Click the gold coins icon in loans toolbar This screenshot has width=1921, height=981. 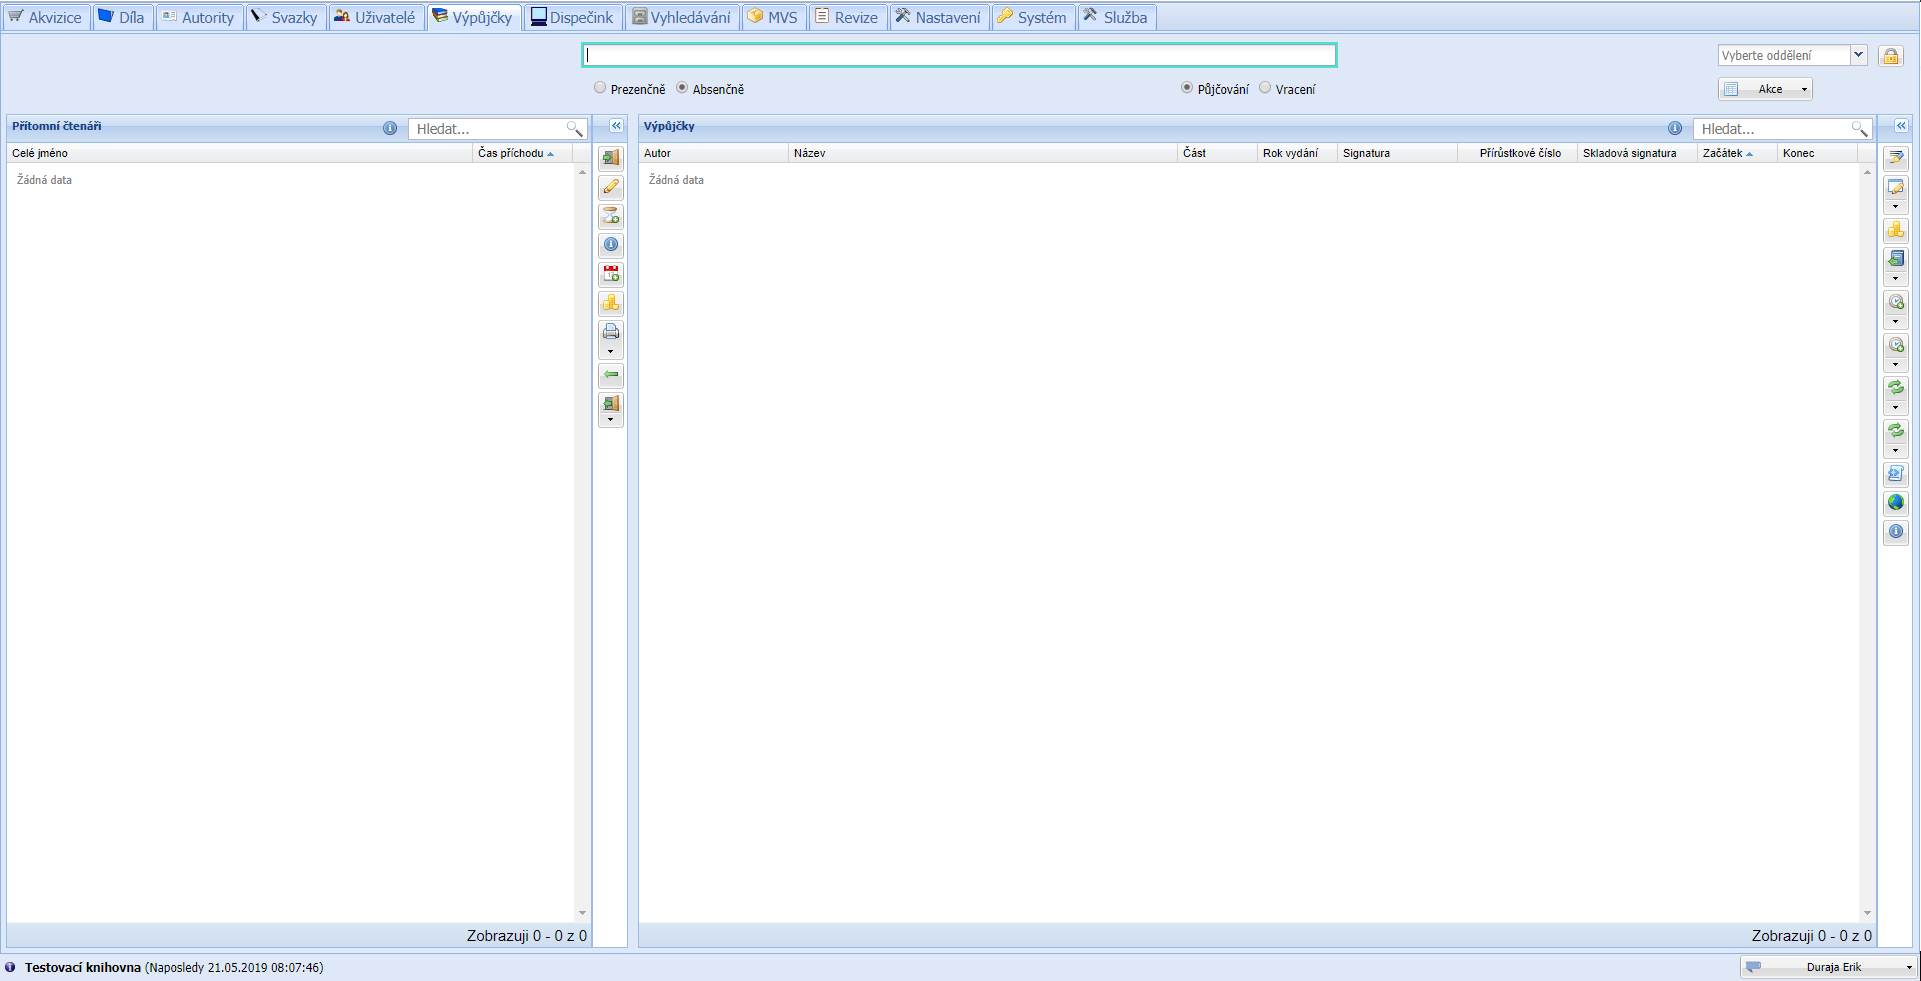(x=1895, y=231)
